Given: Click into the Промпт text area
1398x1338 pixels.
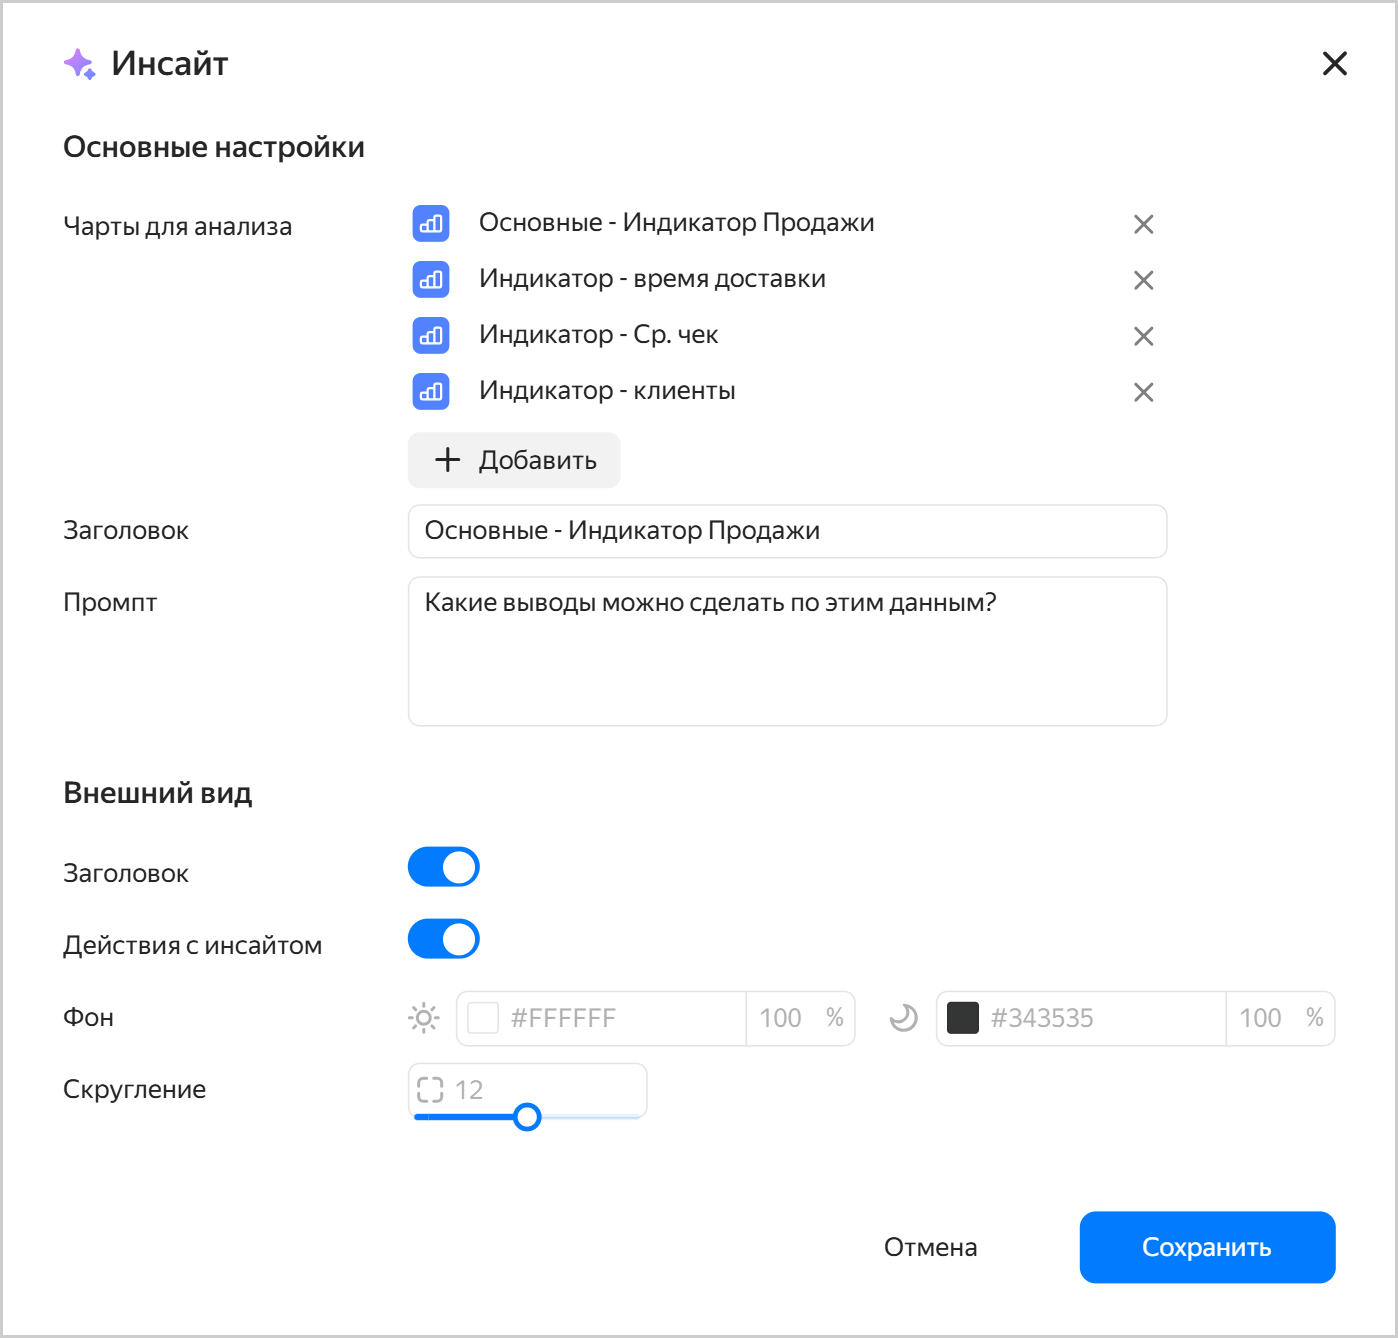Looking at the screenshot, I should (x=787, y=651).
